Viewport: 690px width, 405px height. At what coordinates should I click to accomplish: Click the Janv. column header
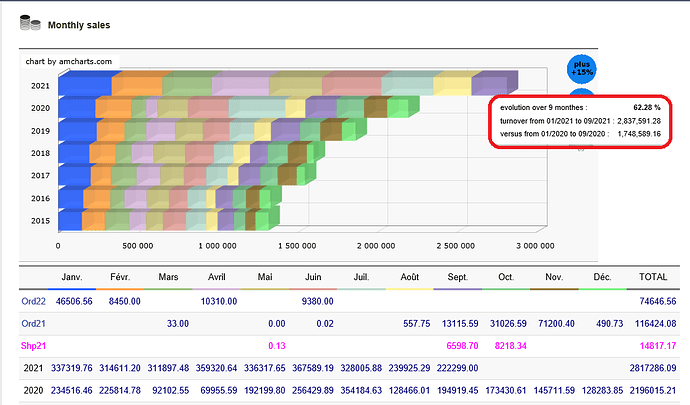(72, 277)
